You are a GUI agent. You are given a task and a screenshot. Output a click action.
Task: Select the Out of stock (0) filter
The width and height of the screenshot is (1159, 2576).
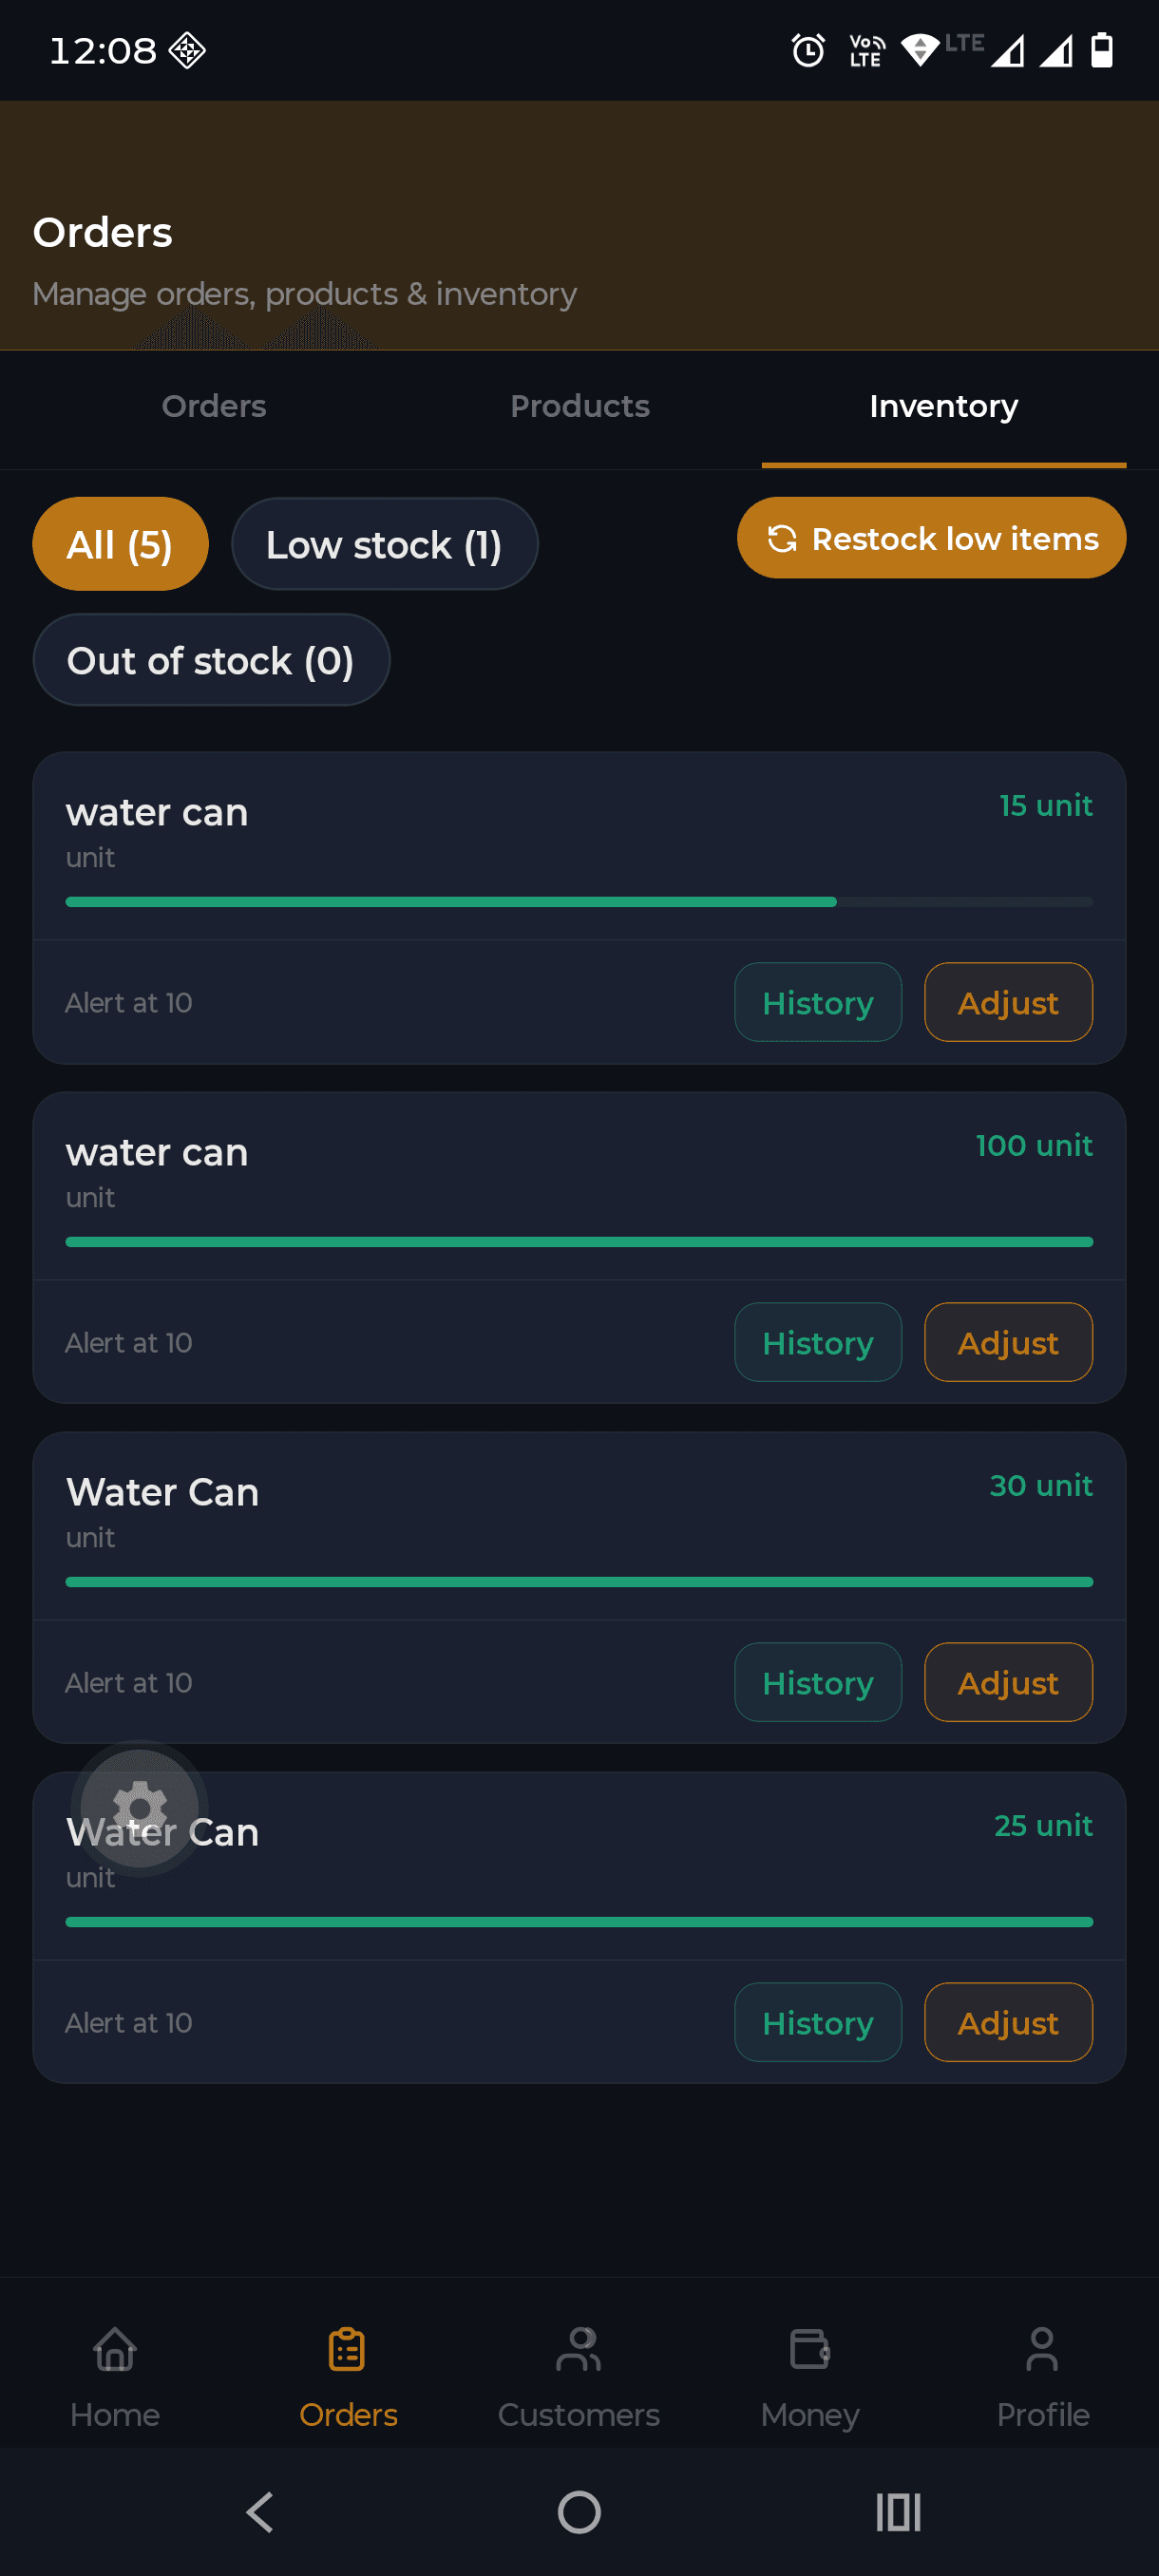point(211,660)
